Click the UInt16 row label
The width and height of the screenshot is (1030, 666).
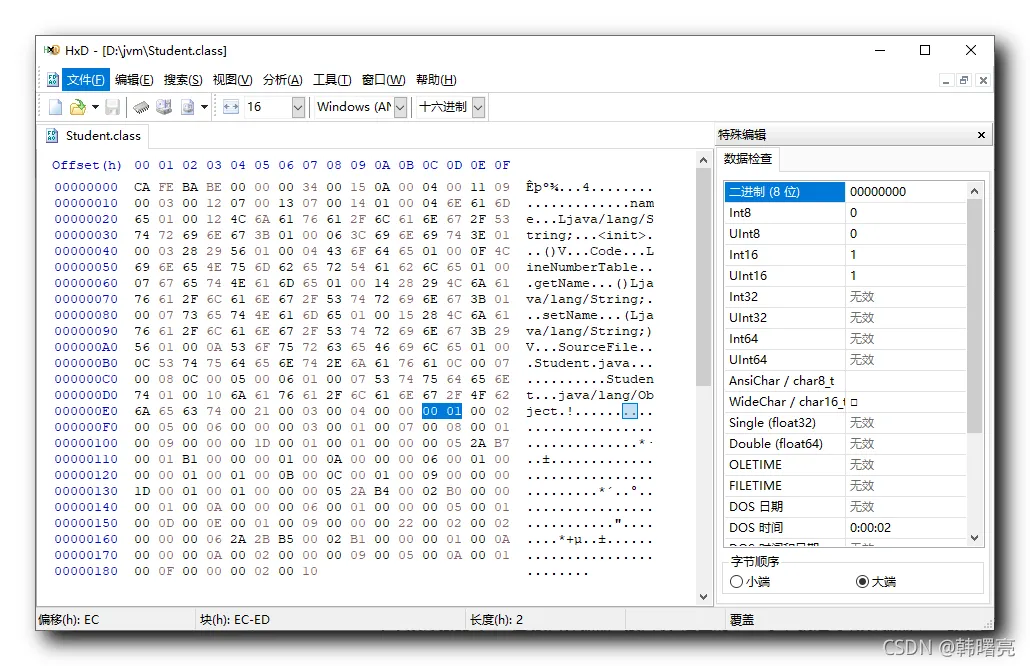pyautogui.click(x=748, y=276)
